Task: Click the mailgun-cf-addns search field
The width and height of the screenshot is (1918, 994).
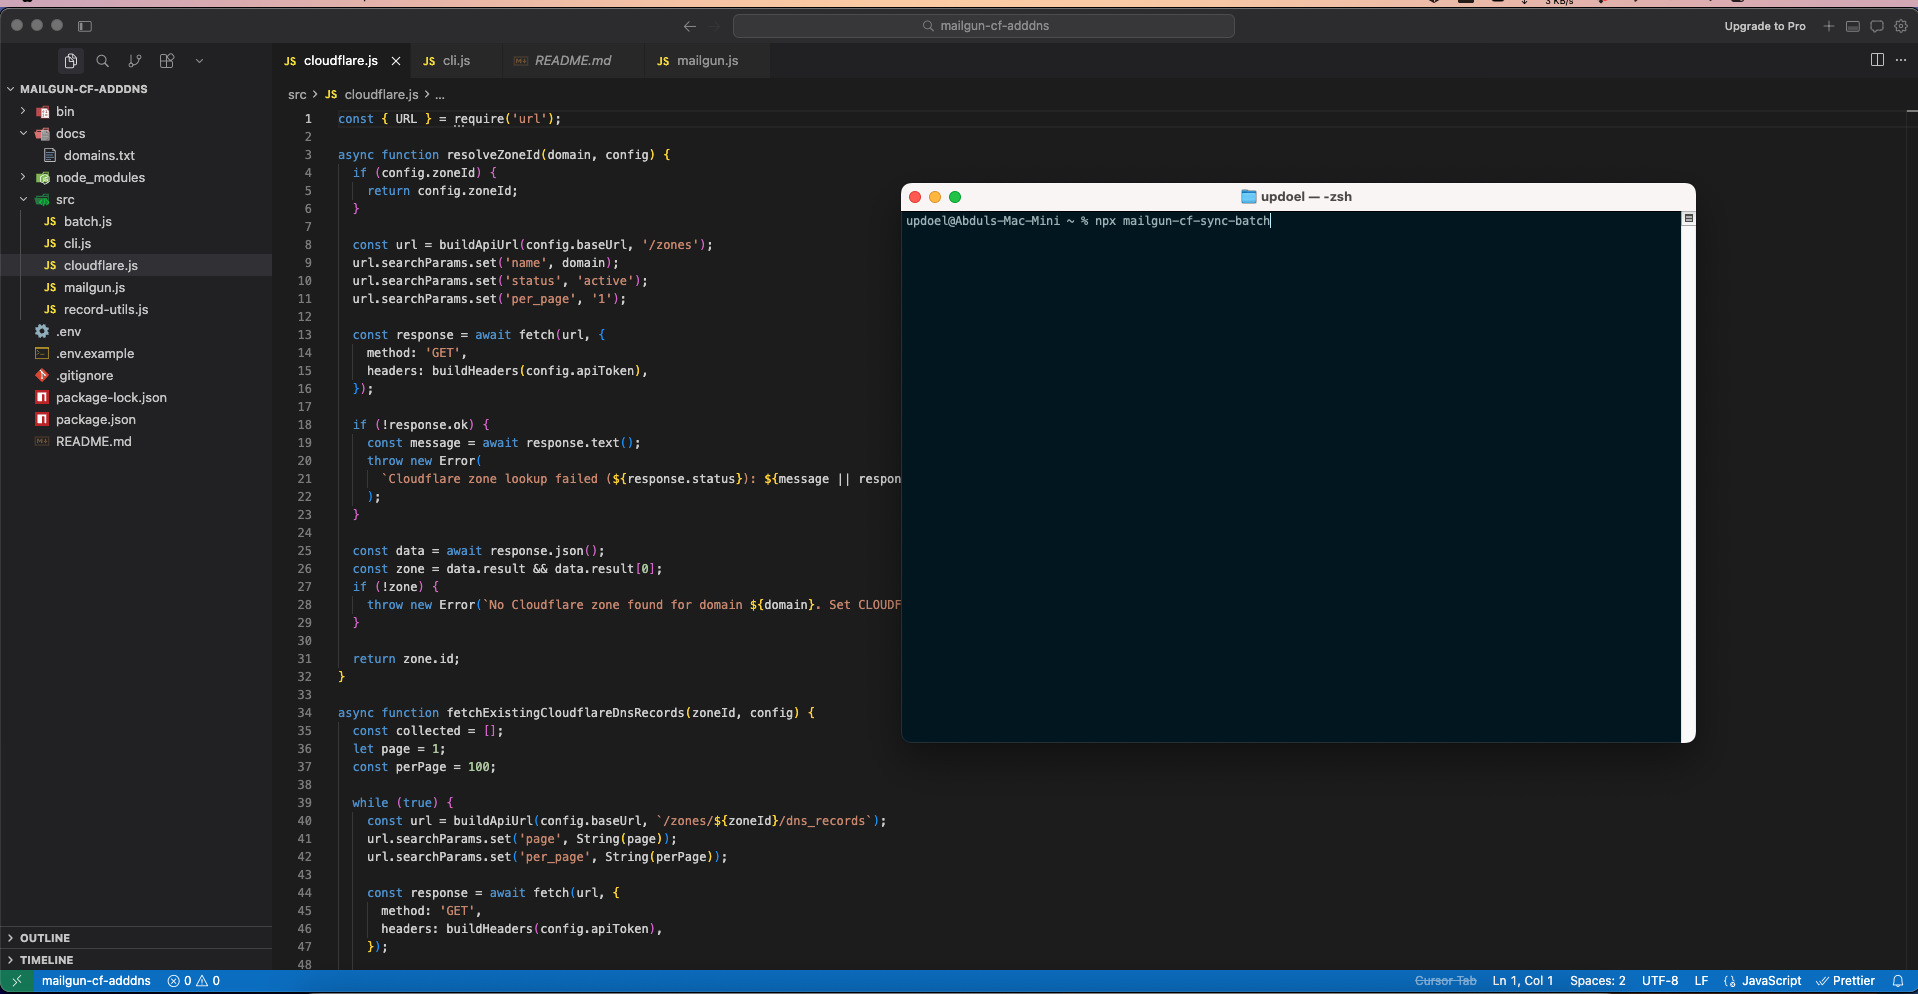Action: click(x=984, y=26)
